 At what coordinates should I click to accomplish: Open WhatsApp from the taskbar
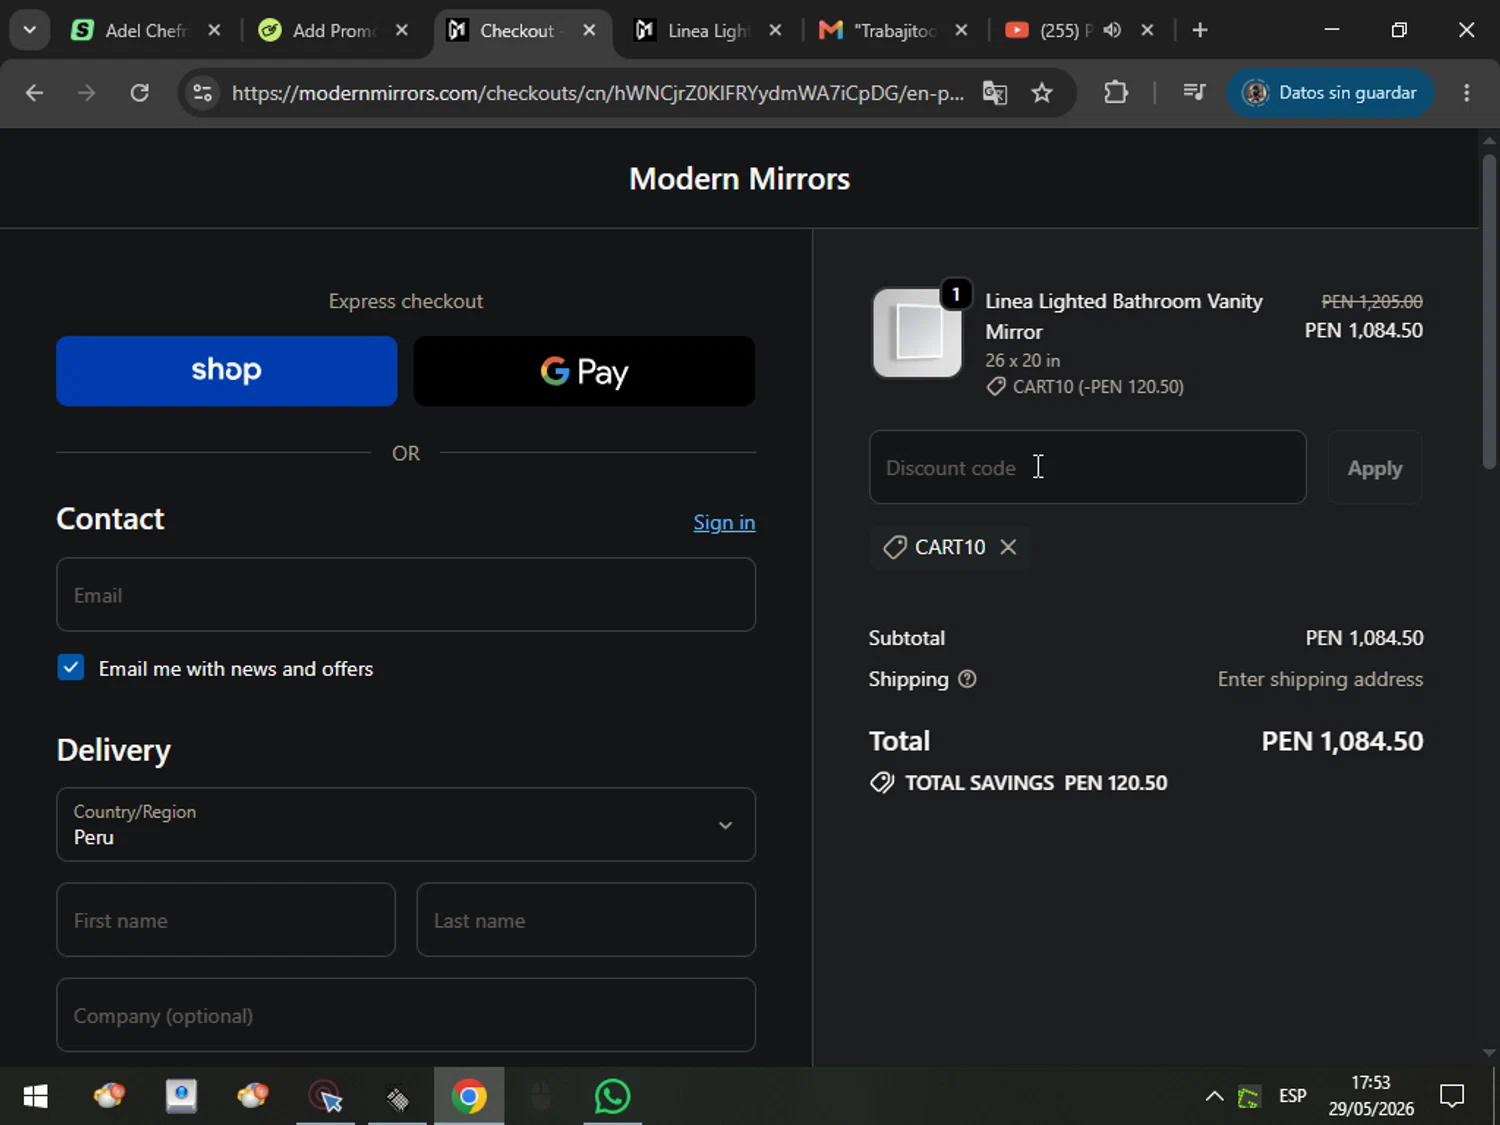click(612, 1096)
